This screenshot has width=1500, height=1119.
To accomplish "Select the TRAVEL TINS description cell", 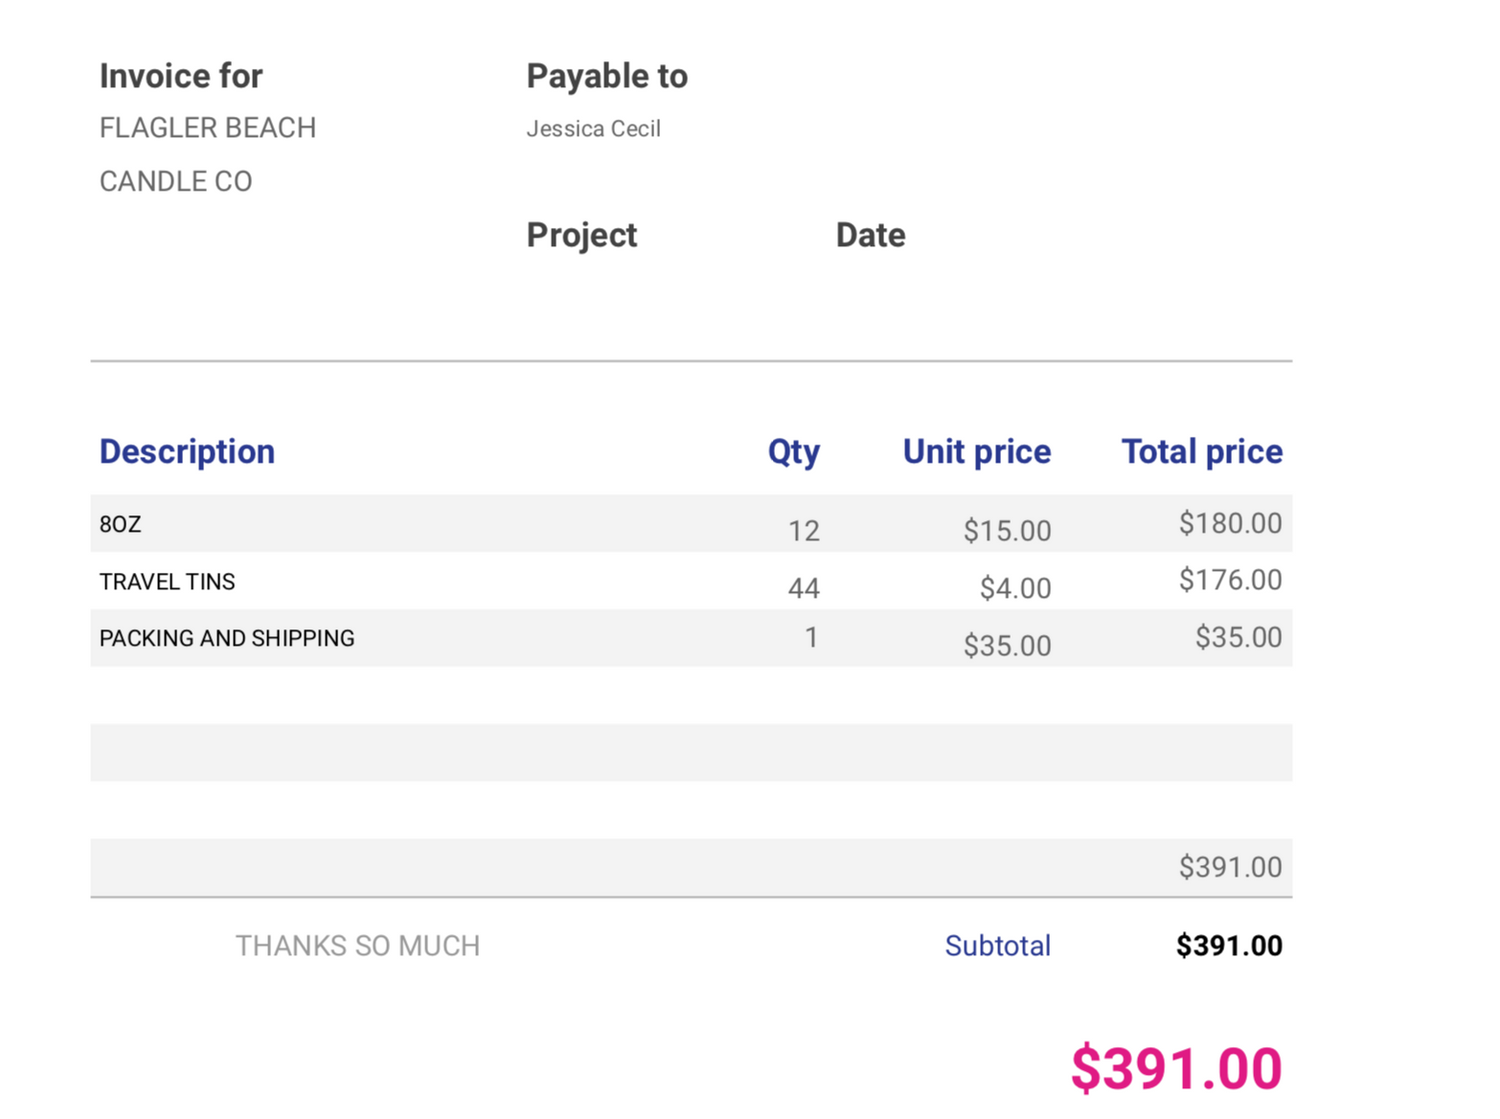I will pyautogui.click(x=167, y=581).
